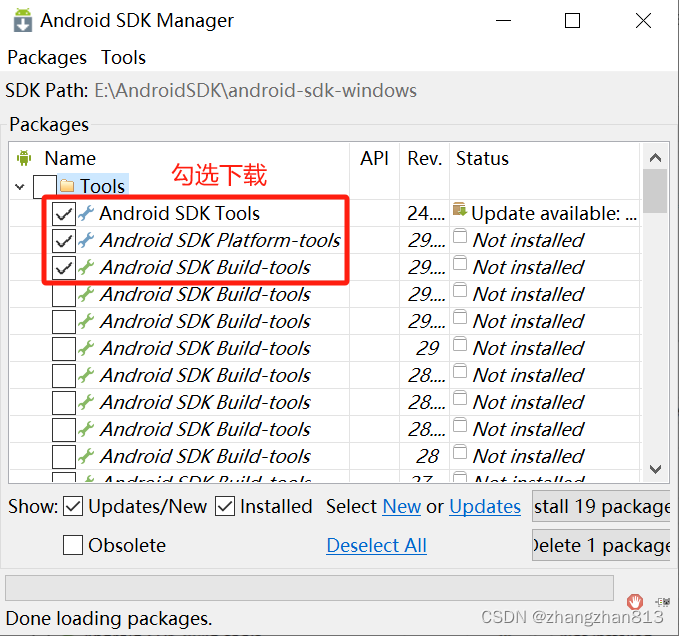Click the API column header
Viewport: 679px width, 636px height.
coord(374,158)
